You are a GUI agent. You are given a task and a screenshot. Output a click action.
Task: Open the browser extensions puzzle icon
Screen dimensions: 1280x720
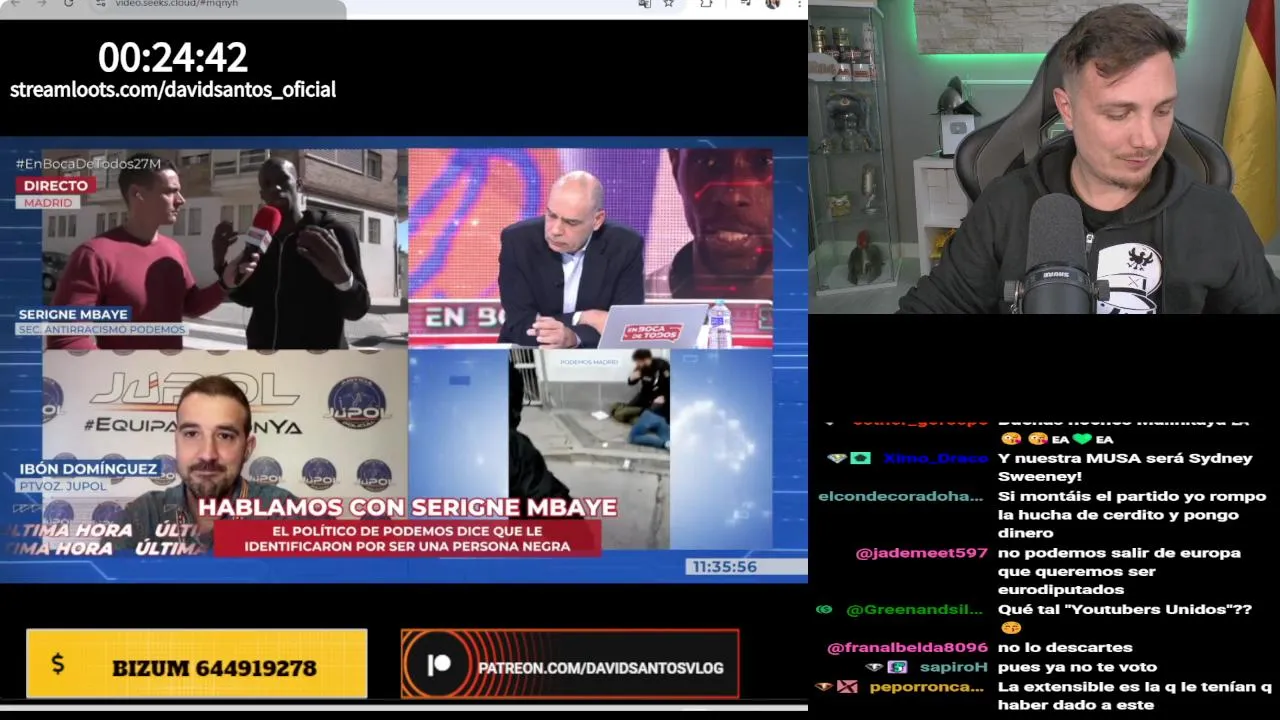(x=706, y=3)
